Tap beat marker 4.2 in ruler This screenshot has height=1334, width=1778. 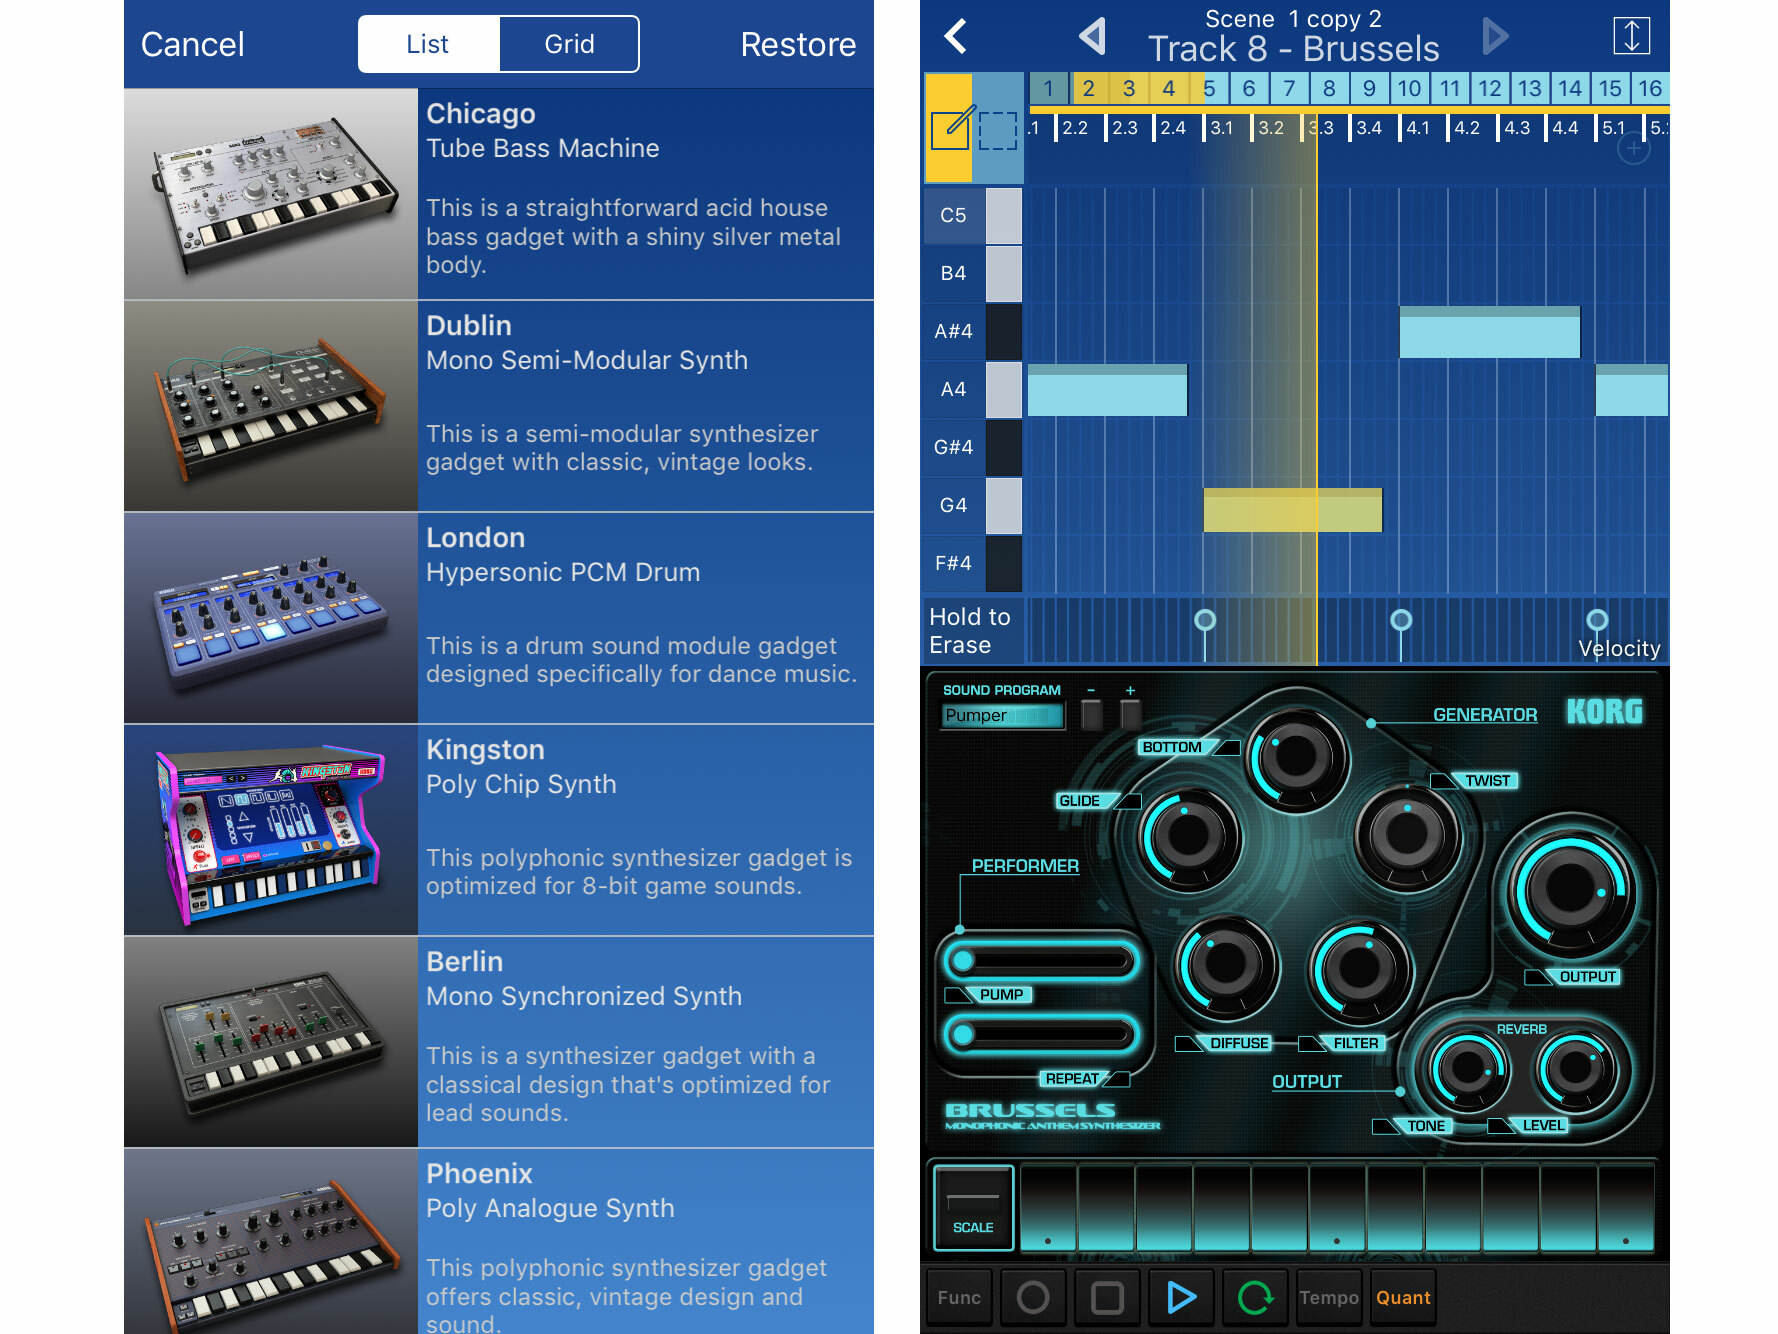click(x=1467, y=128)
